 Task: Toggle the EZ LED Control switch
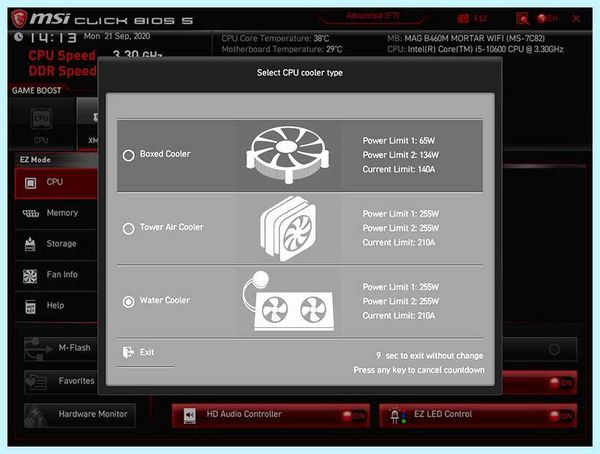(x=562, y=416)
